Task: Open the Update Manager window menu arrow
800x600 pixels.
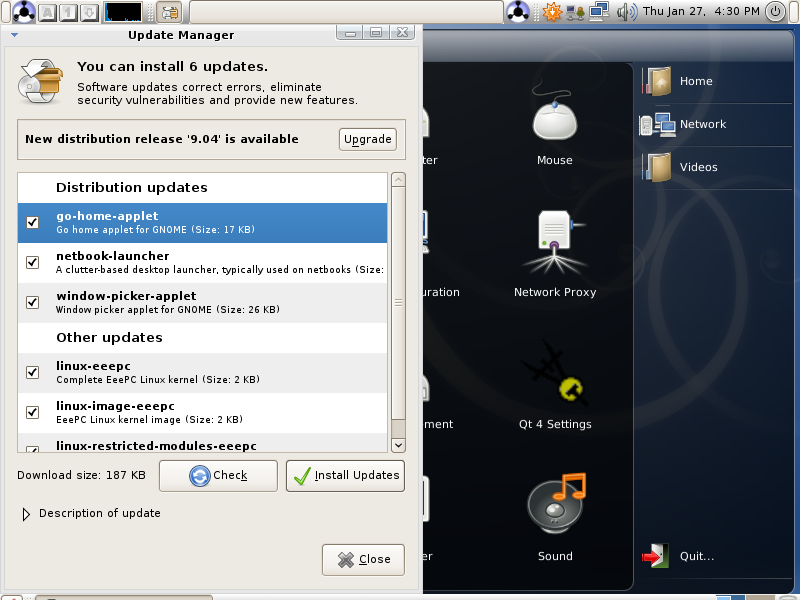Action: [14, 35]
